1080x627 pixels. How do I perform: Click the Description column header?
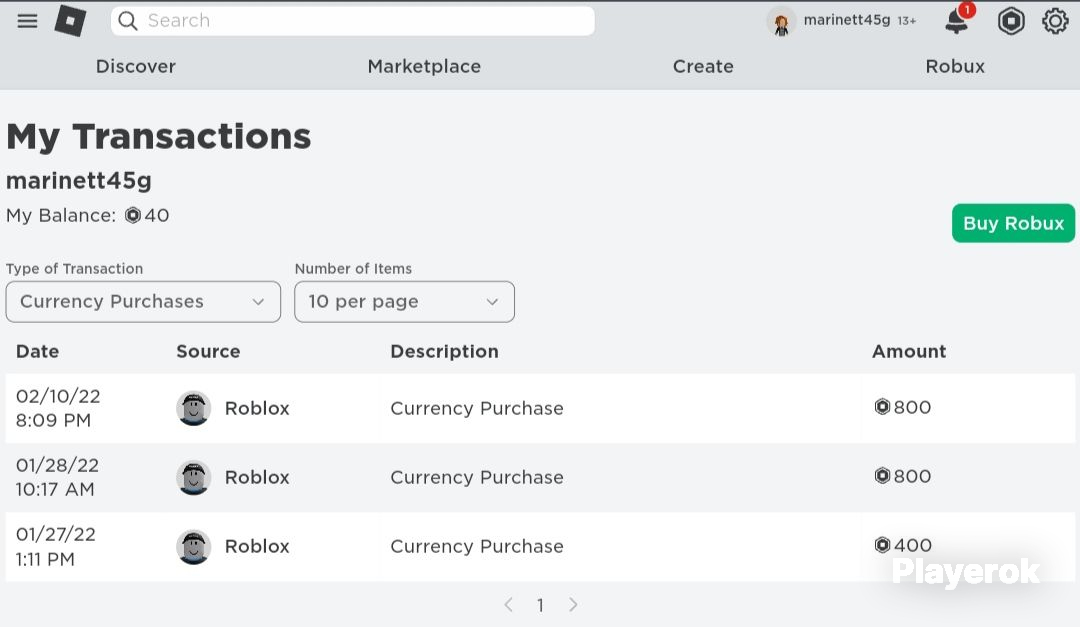point(444,351)
